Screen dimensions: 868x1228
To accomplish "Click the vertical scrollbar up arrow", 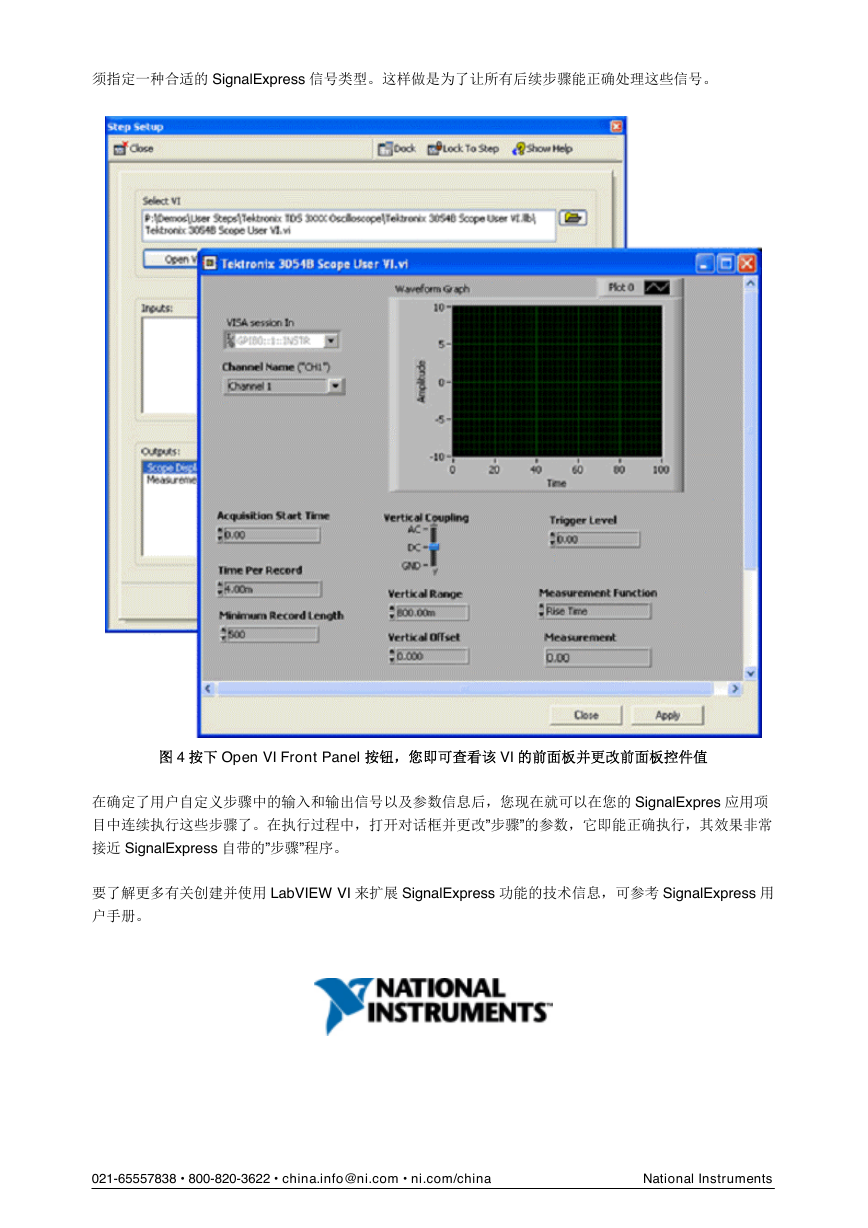I will pyautogui.click(x=752, y=285).
